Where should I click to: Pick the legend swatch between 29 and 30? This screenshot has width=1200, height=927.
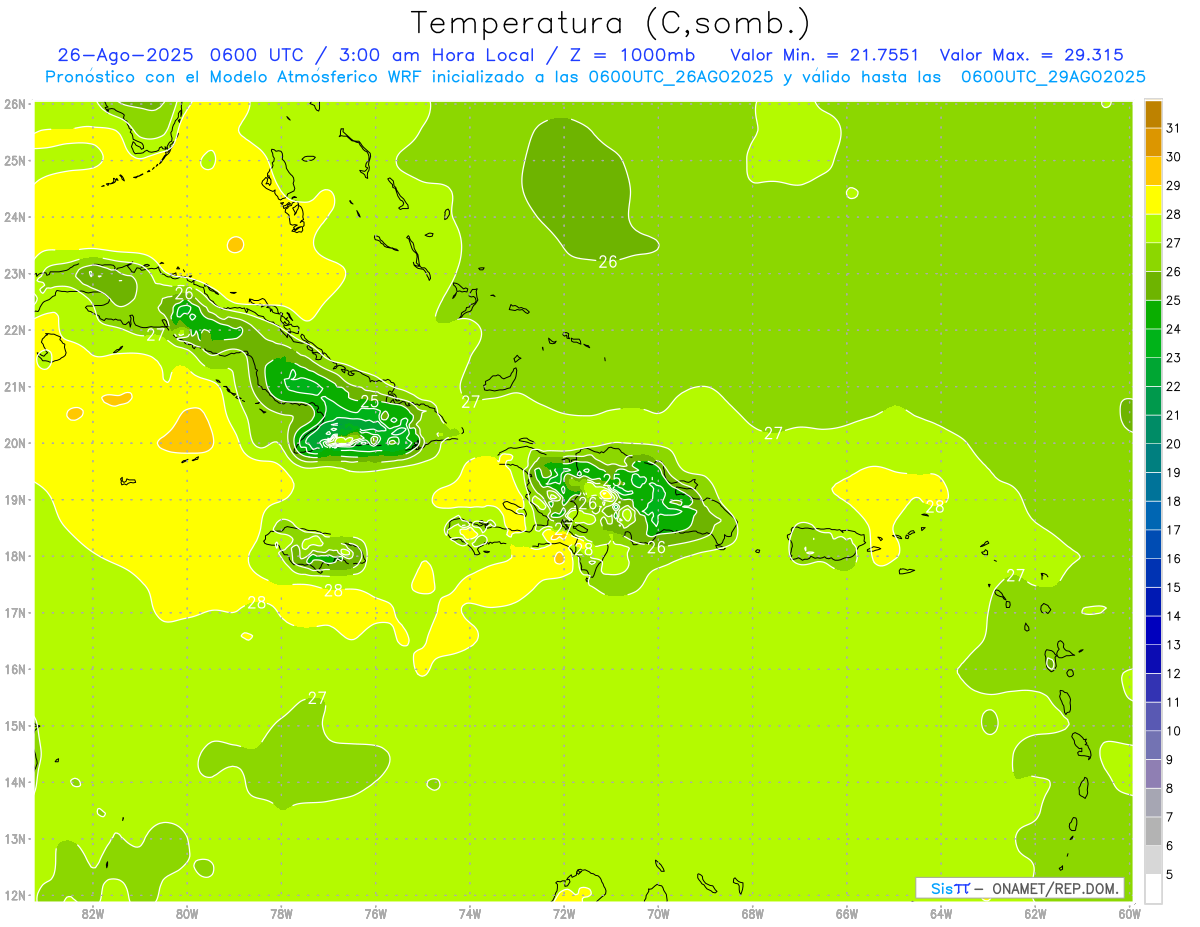(1153, 171)
